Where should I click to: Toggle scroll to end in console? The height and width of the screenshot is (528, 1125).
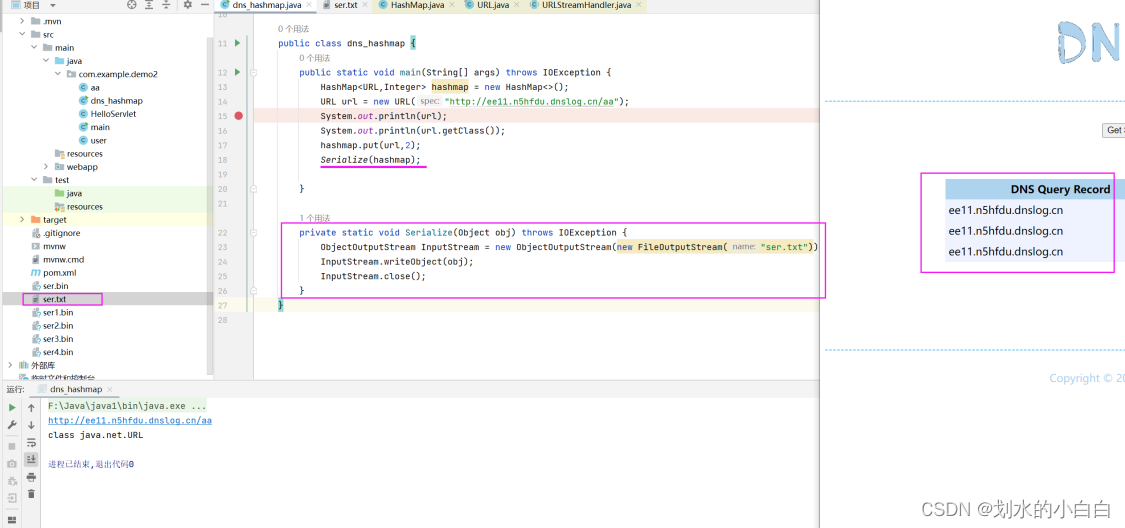31,459
